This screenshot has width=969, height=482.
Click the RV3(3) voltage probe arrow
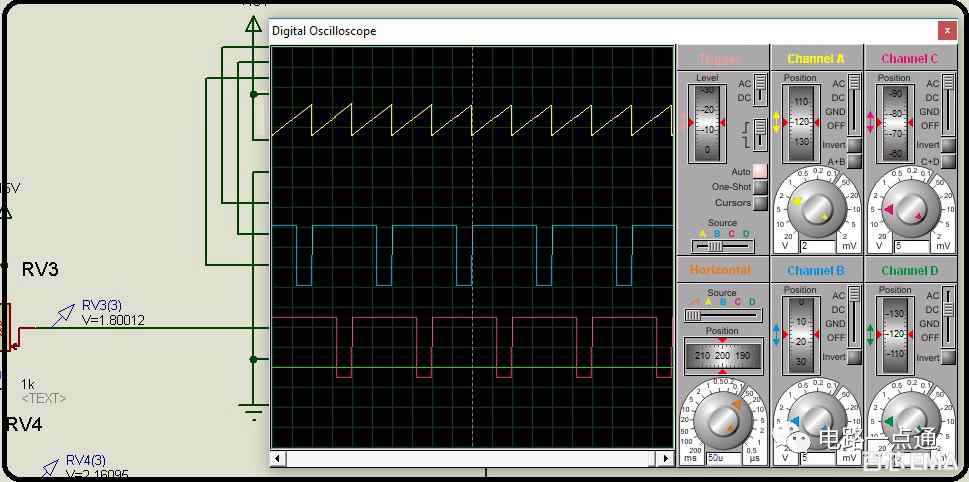(x=63, y=315)
